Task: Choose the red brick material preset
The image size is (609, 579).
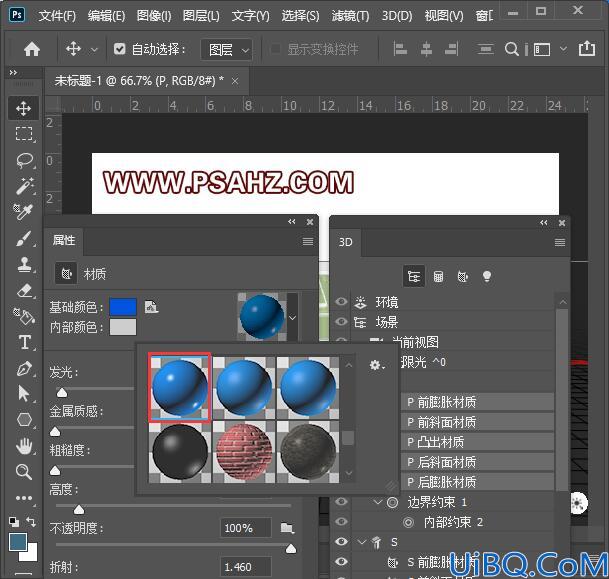Action: click(244, 452)
